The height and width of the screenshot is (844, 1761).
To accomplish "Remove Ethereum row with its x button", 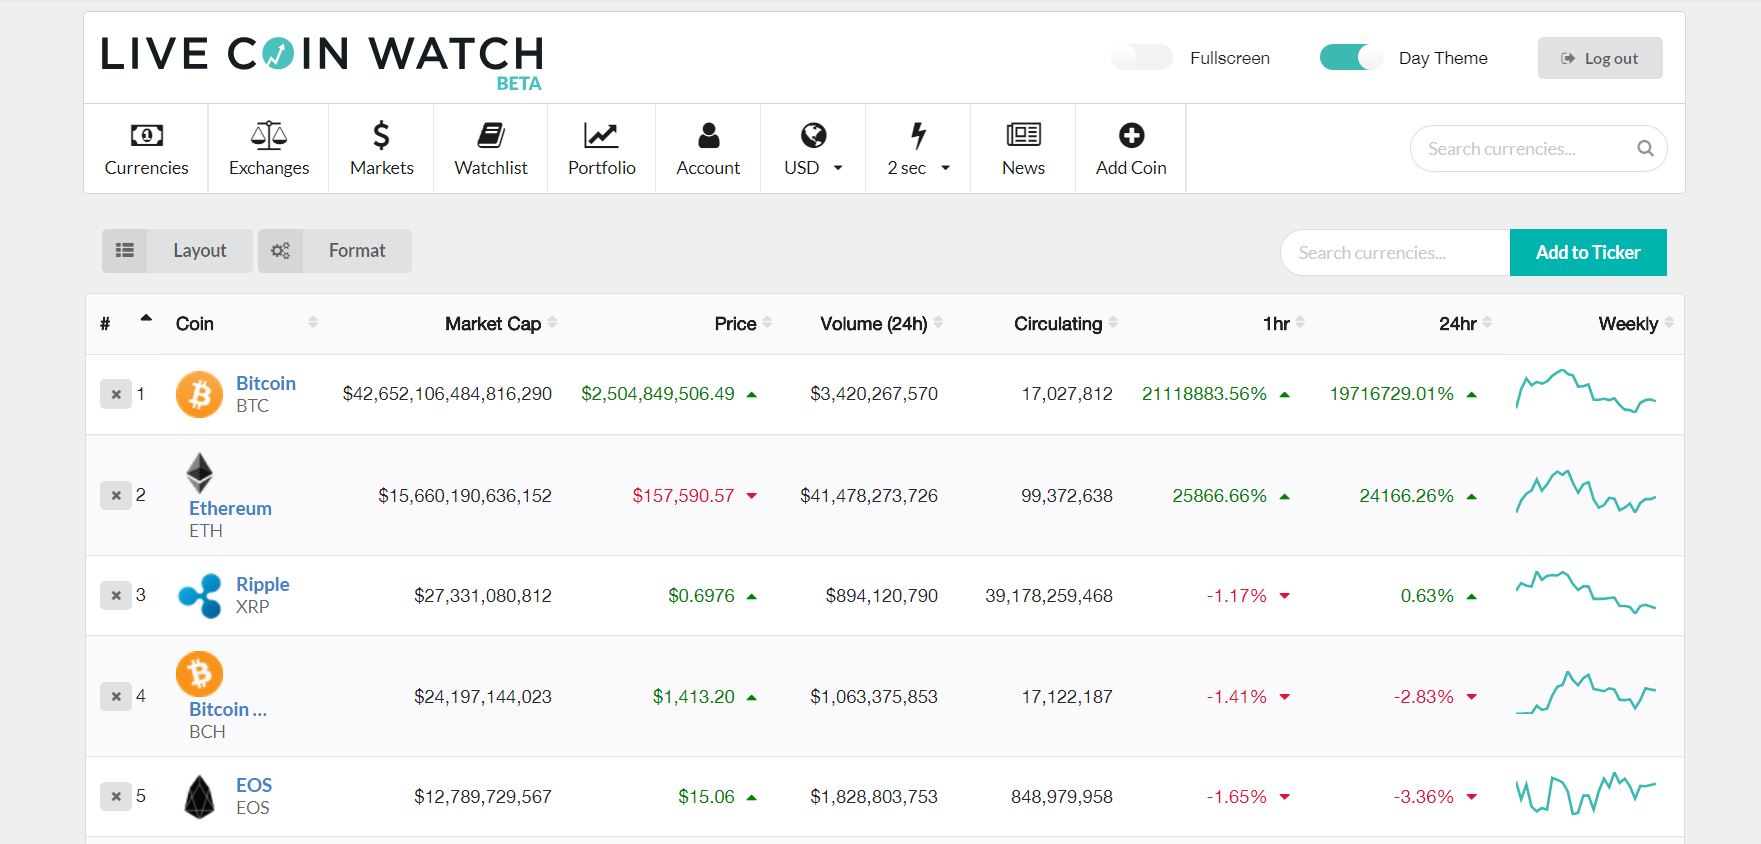I will 116,495.
